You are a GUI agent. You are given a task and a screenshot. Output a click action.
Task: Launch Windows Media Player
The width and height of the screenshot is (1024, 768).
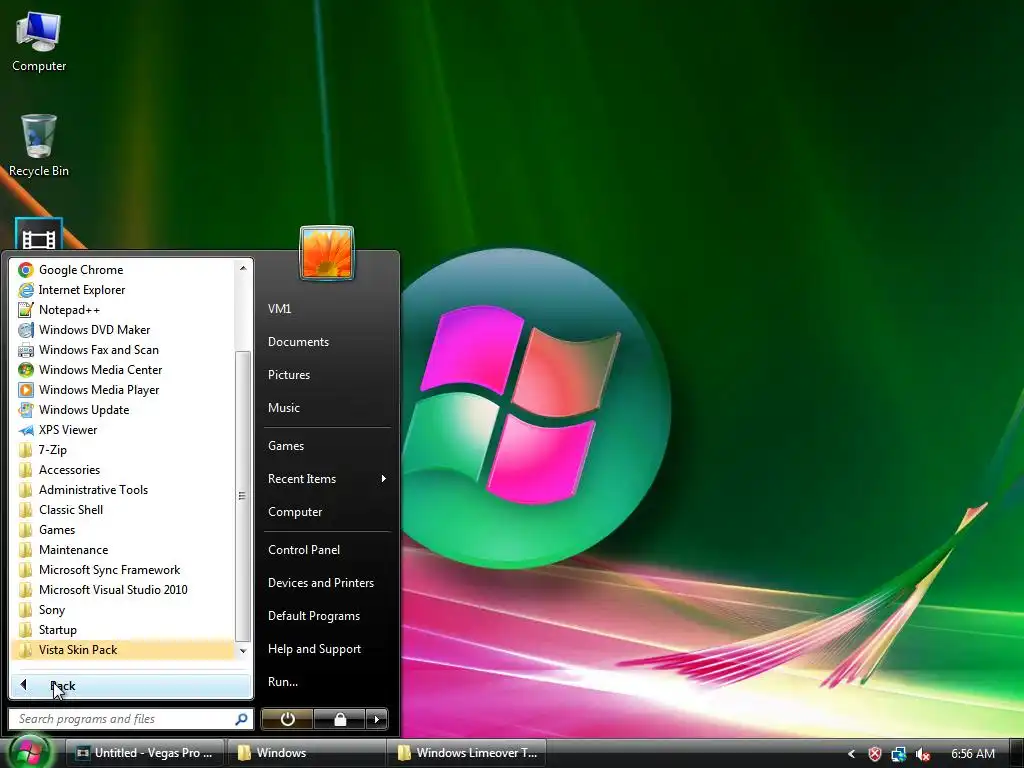[x=123, y=390]
